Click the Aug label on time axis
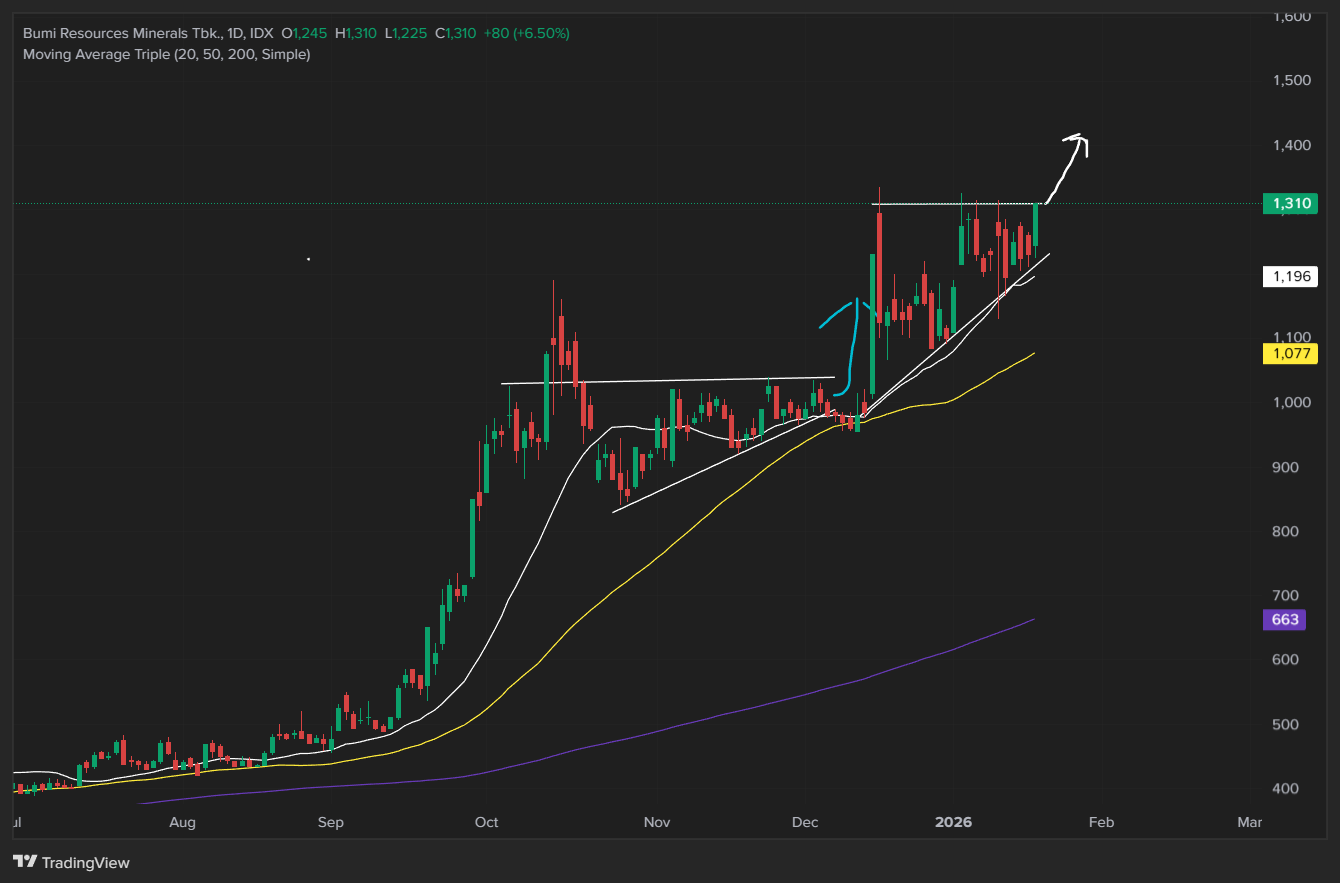Image resolution: width=1340 pixels, height=883 pixels. pos(182,823)
